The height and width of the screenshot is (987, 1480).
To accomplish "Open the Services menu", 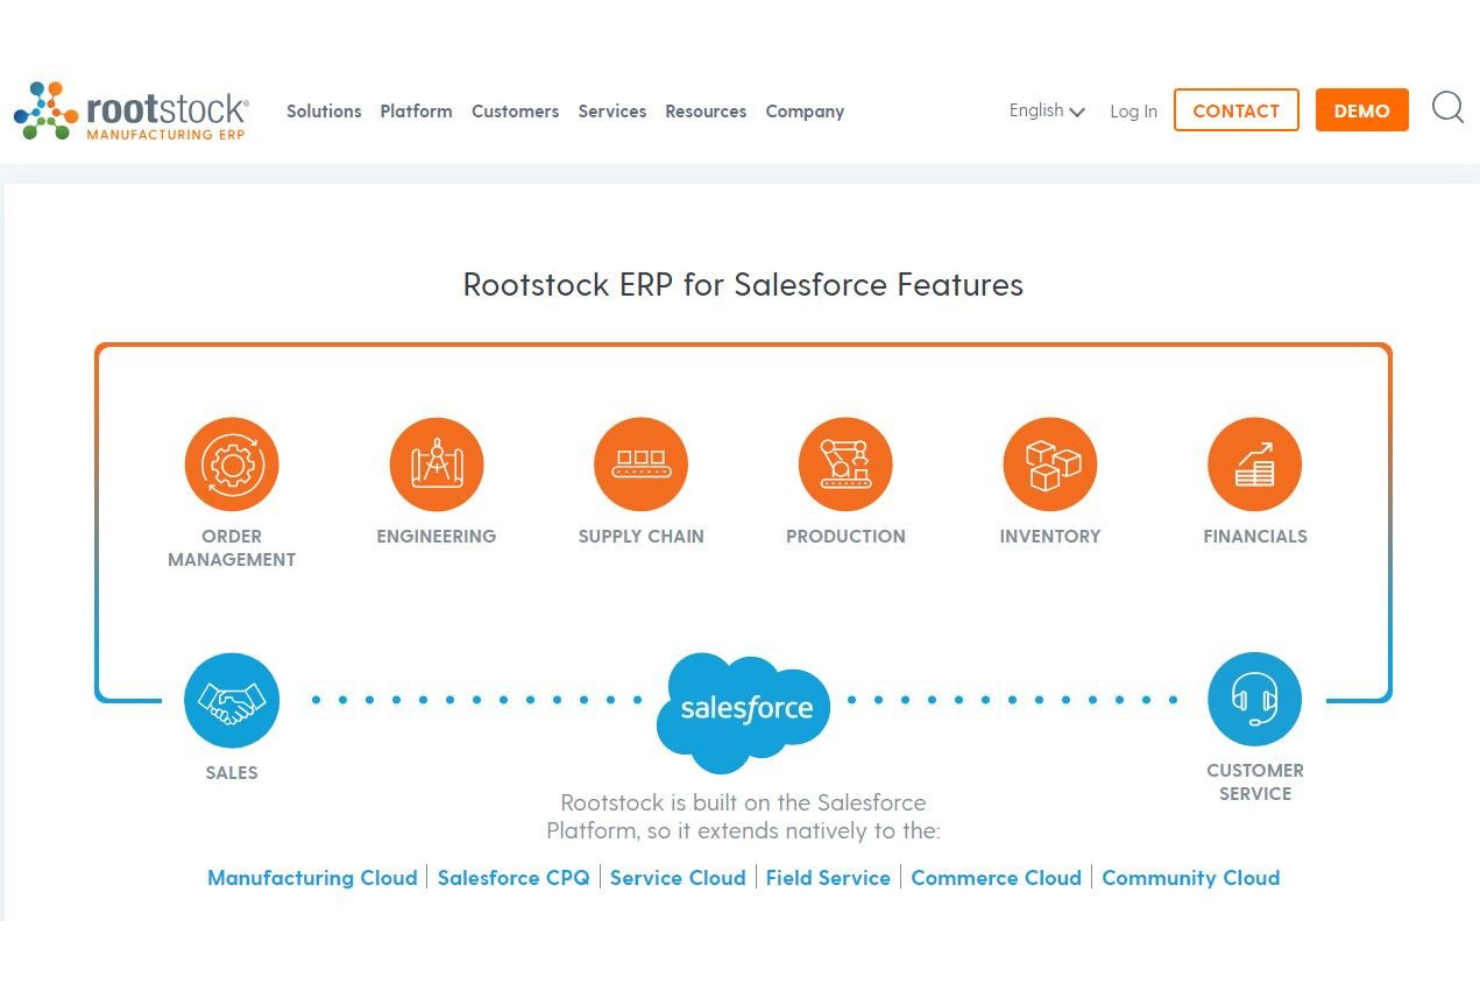I will point(612,111).
